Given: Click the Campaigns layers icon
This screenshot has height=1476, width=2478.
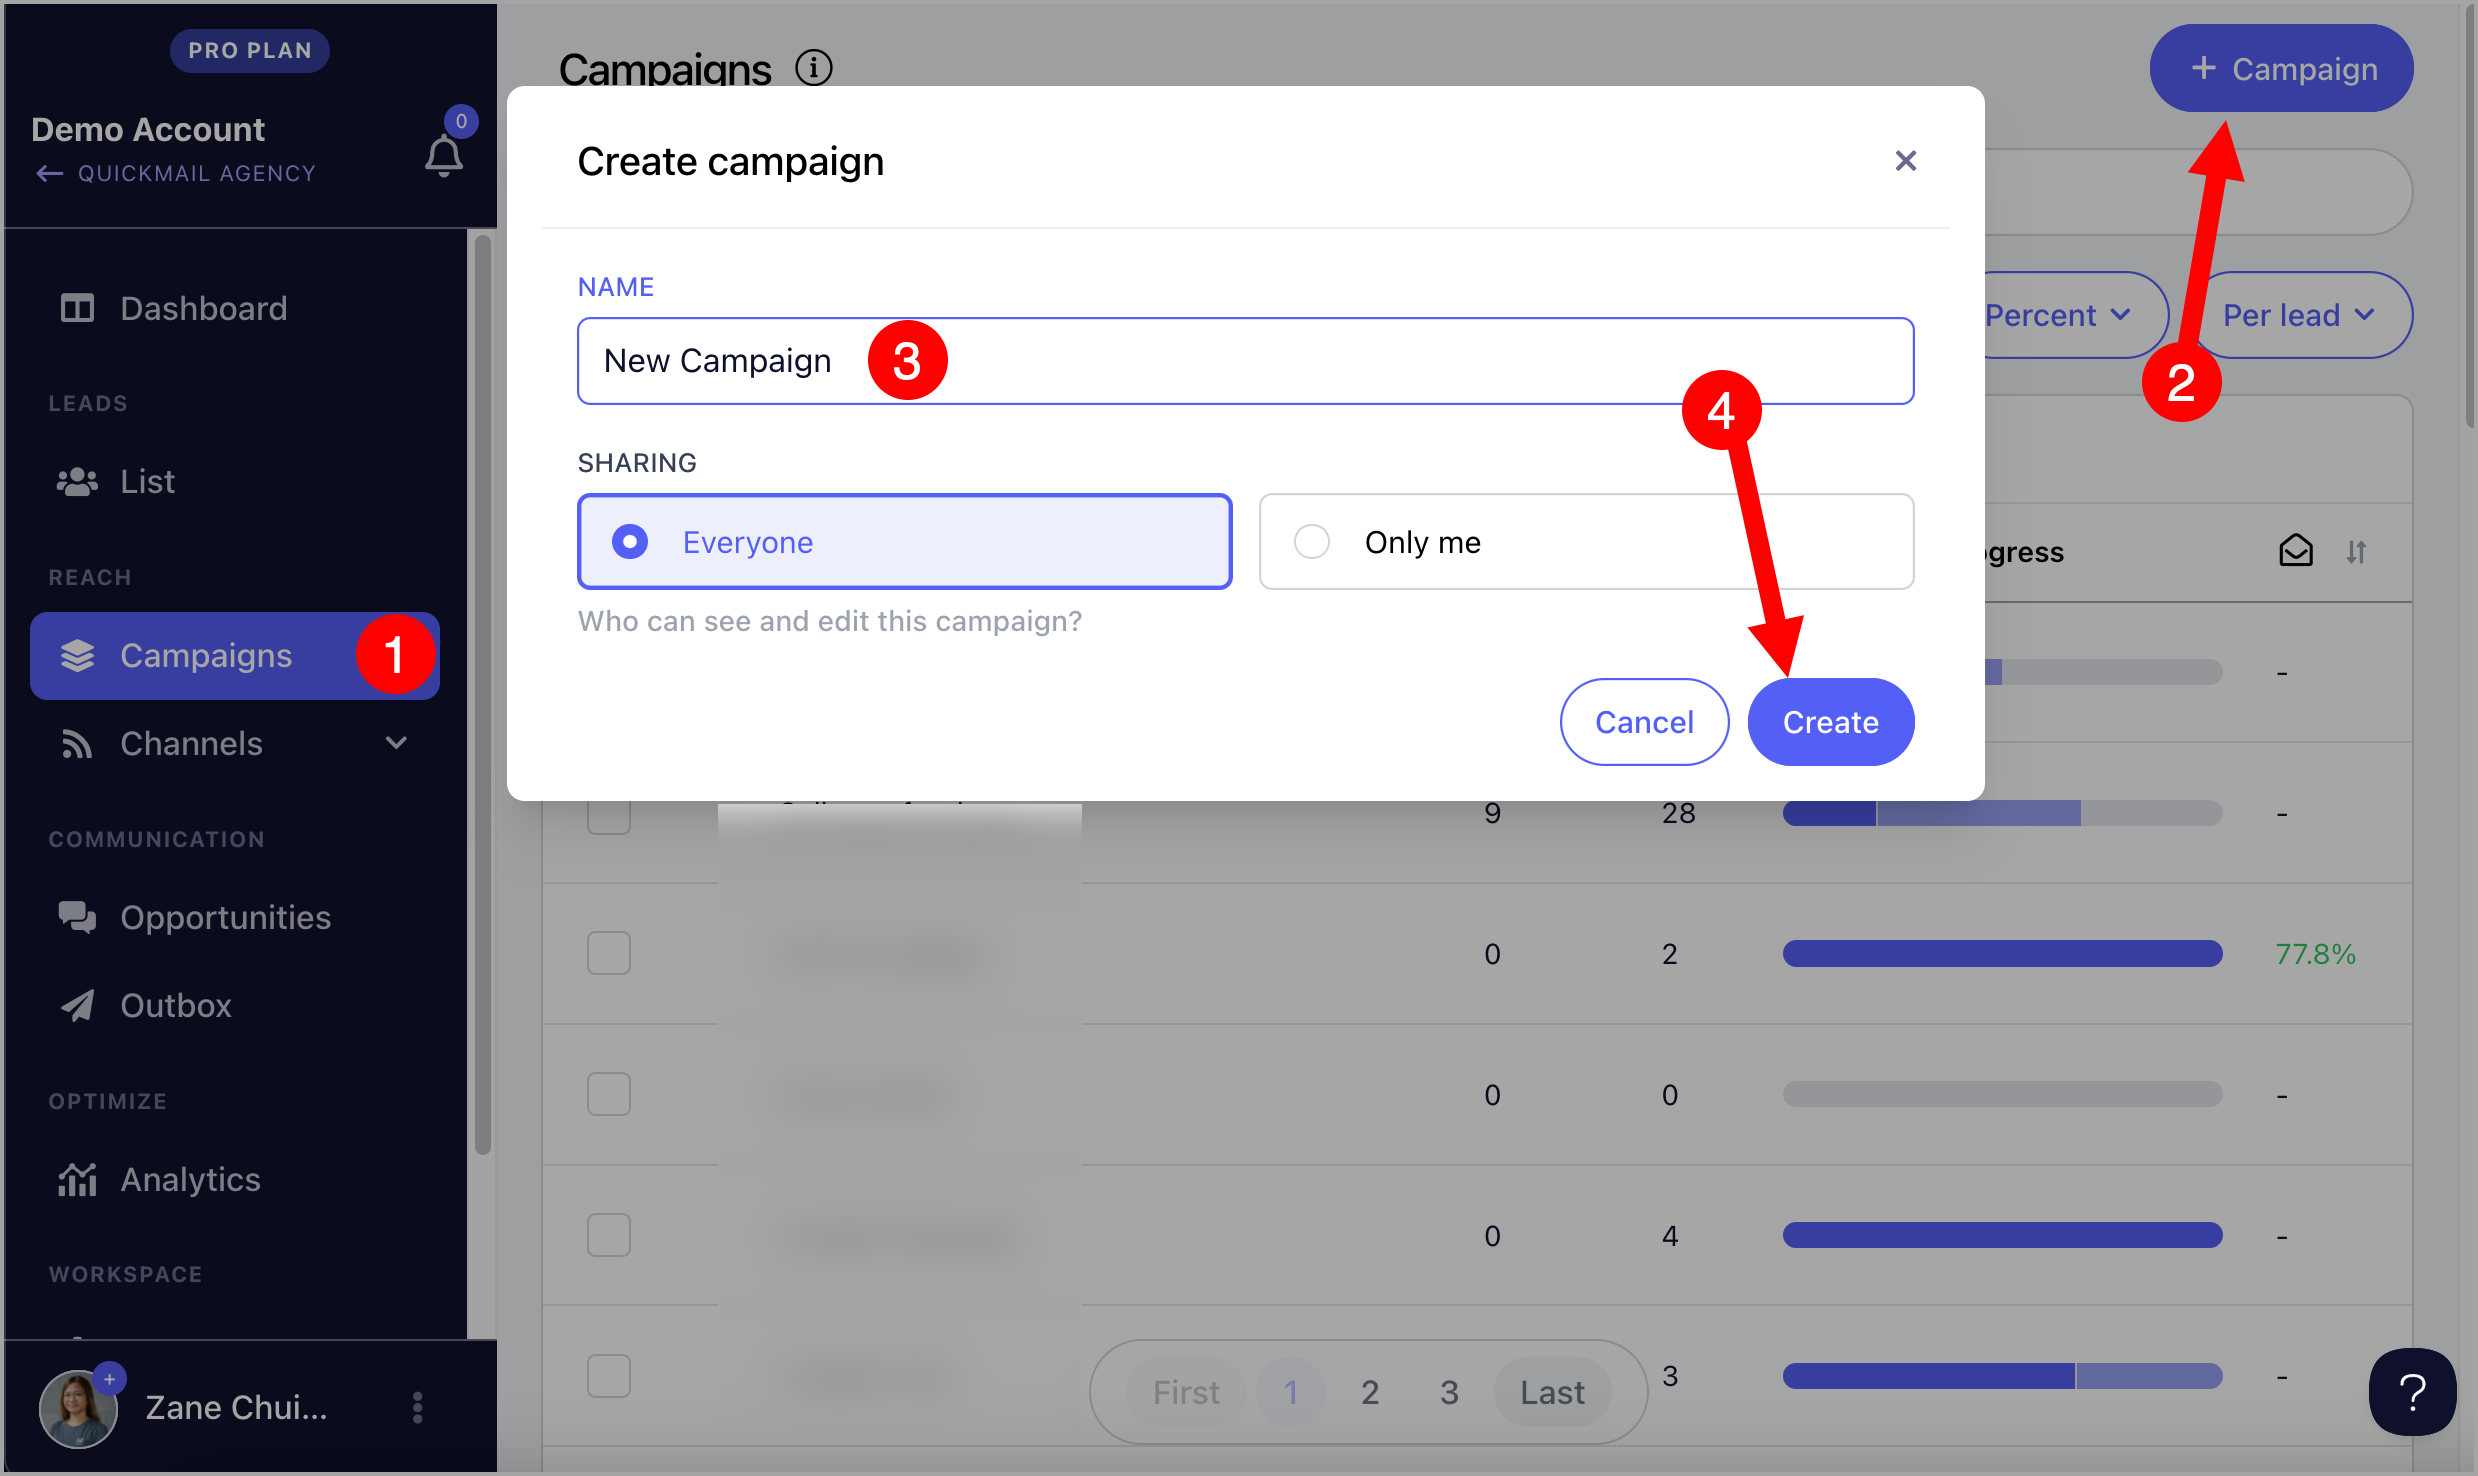Looking at the screenshot, I should [x=77, y=656].
